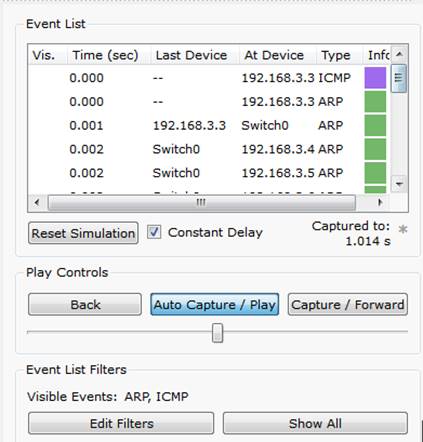Click the play speed slider handle
The width and height of the screenshot is (423, 442).
click(x=218, y=332)
